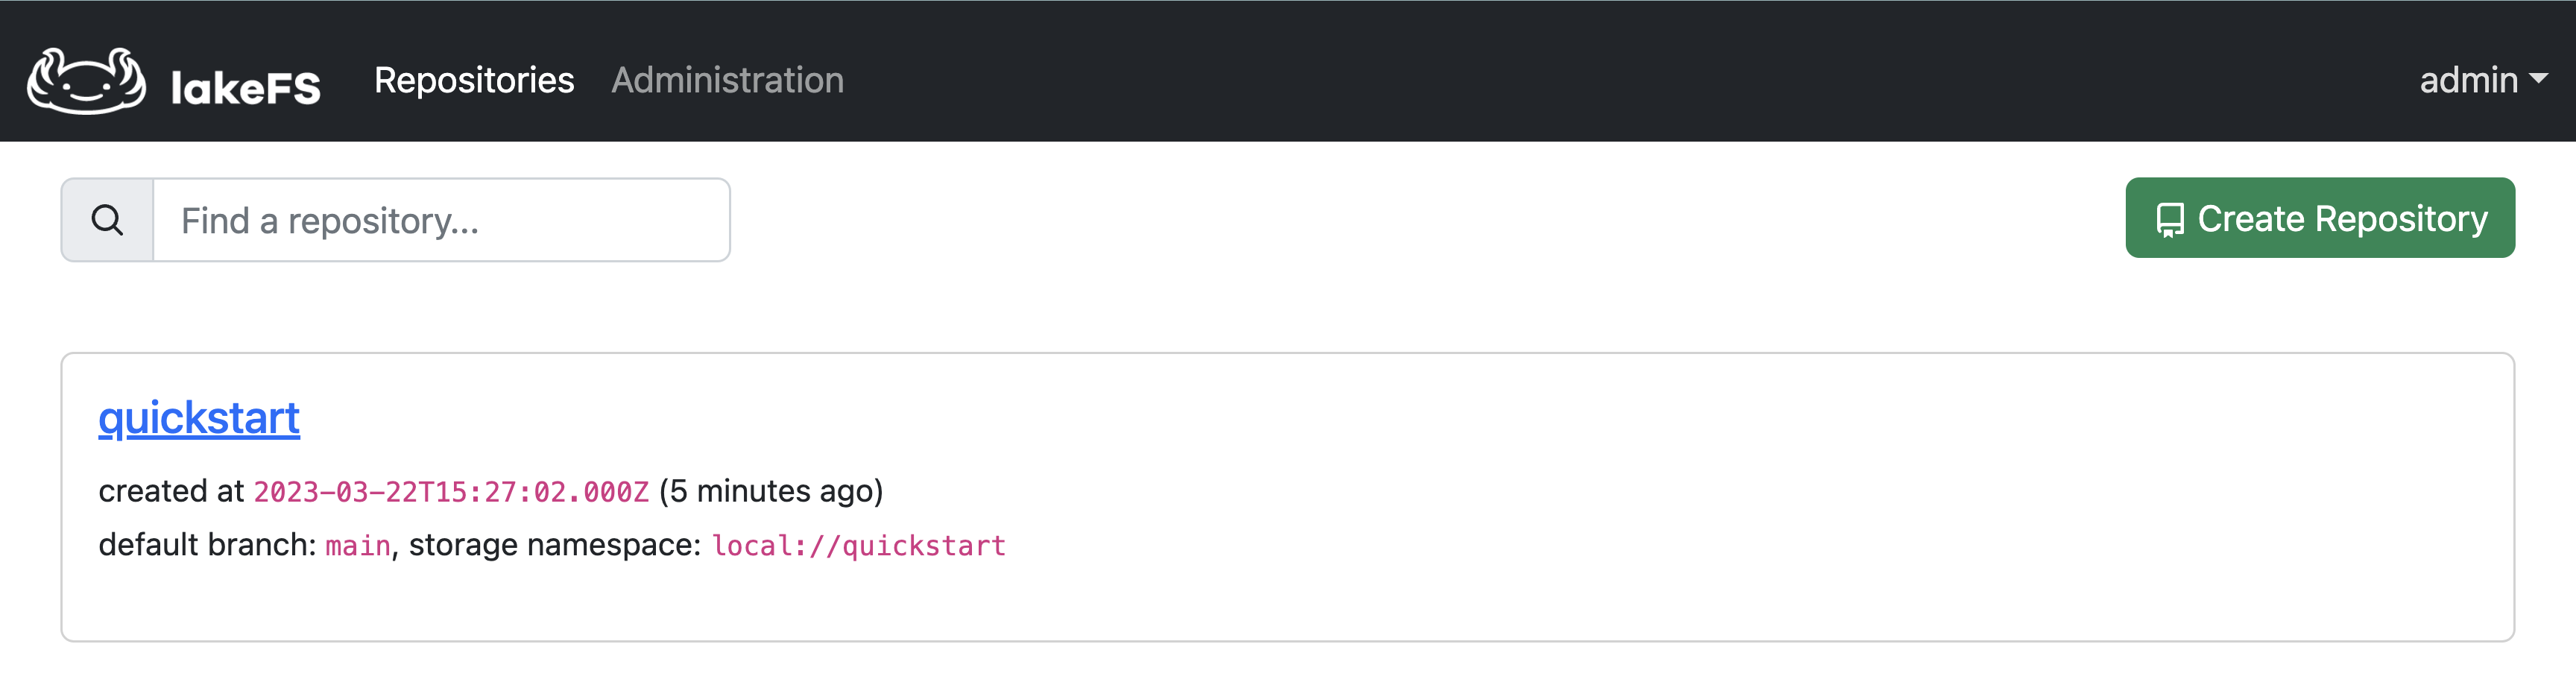
Task: Click the repository icon inside Create Repository
Action: (x=2169, y=219)
